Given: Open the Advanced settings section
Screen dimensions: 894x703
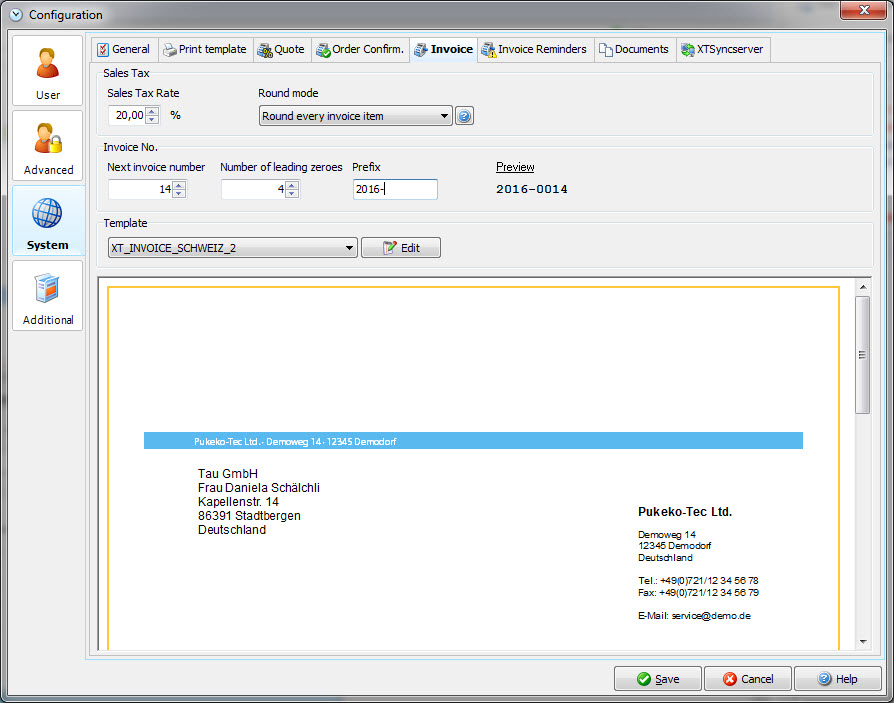Looking at the screenshot, I should pyautogui.click(x=47, y=146).
